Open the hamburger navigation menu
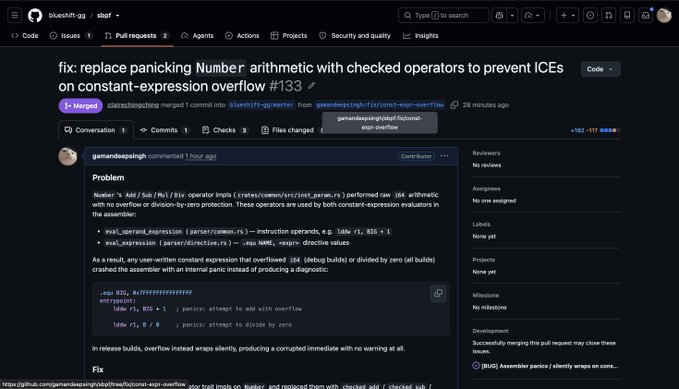Image resolution: width=679 pixels, height=389 pixels. click(14, 16)
